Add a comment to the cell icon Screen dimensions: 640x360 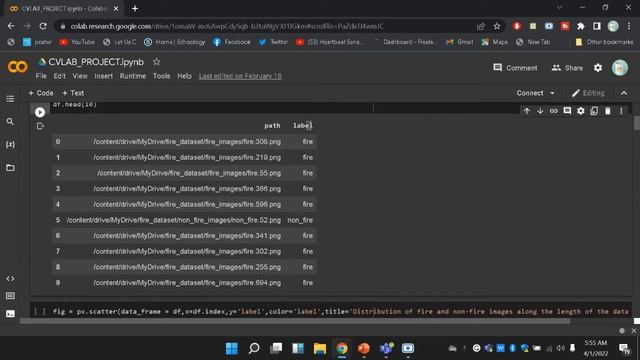(x=567, y=111)
